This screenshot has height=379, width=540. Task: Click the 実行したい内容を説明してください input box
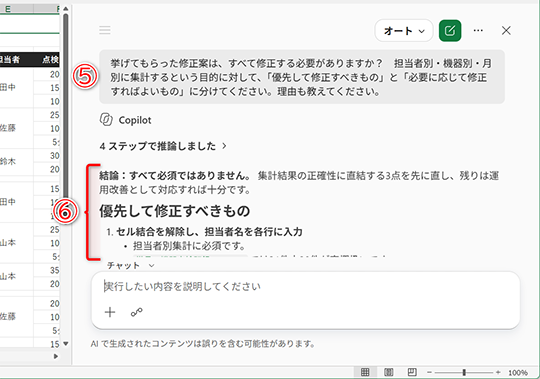click(x=305, y=286)
